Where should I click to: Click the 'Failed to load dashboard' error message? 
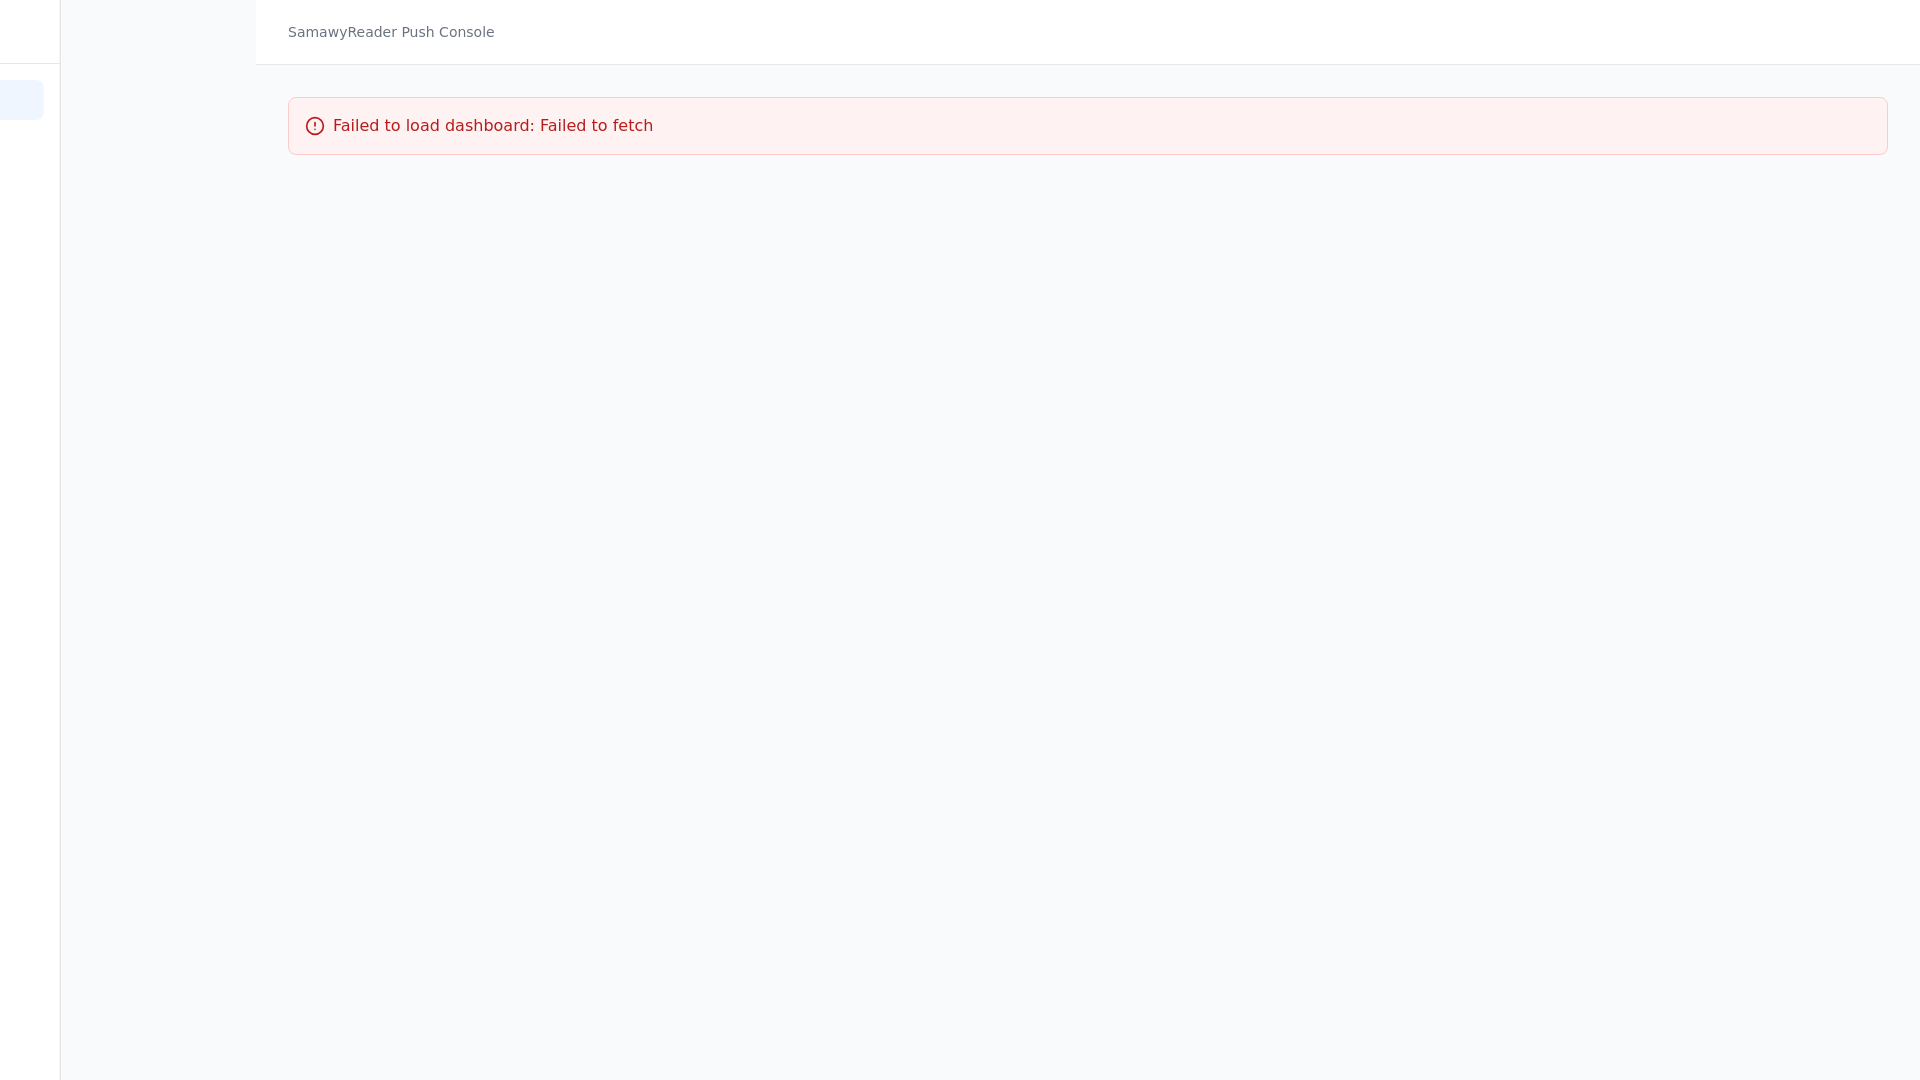coord(493,126)
